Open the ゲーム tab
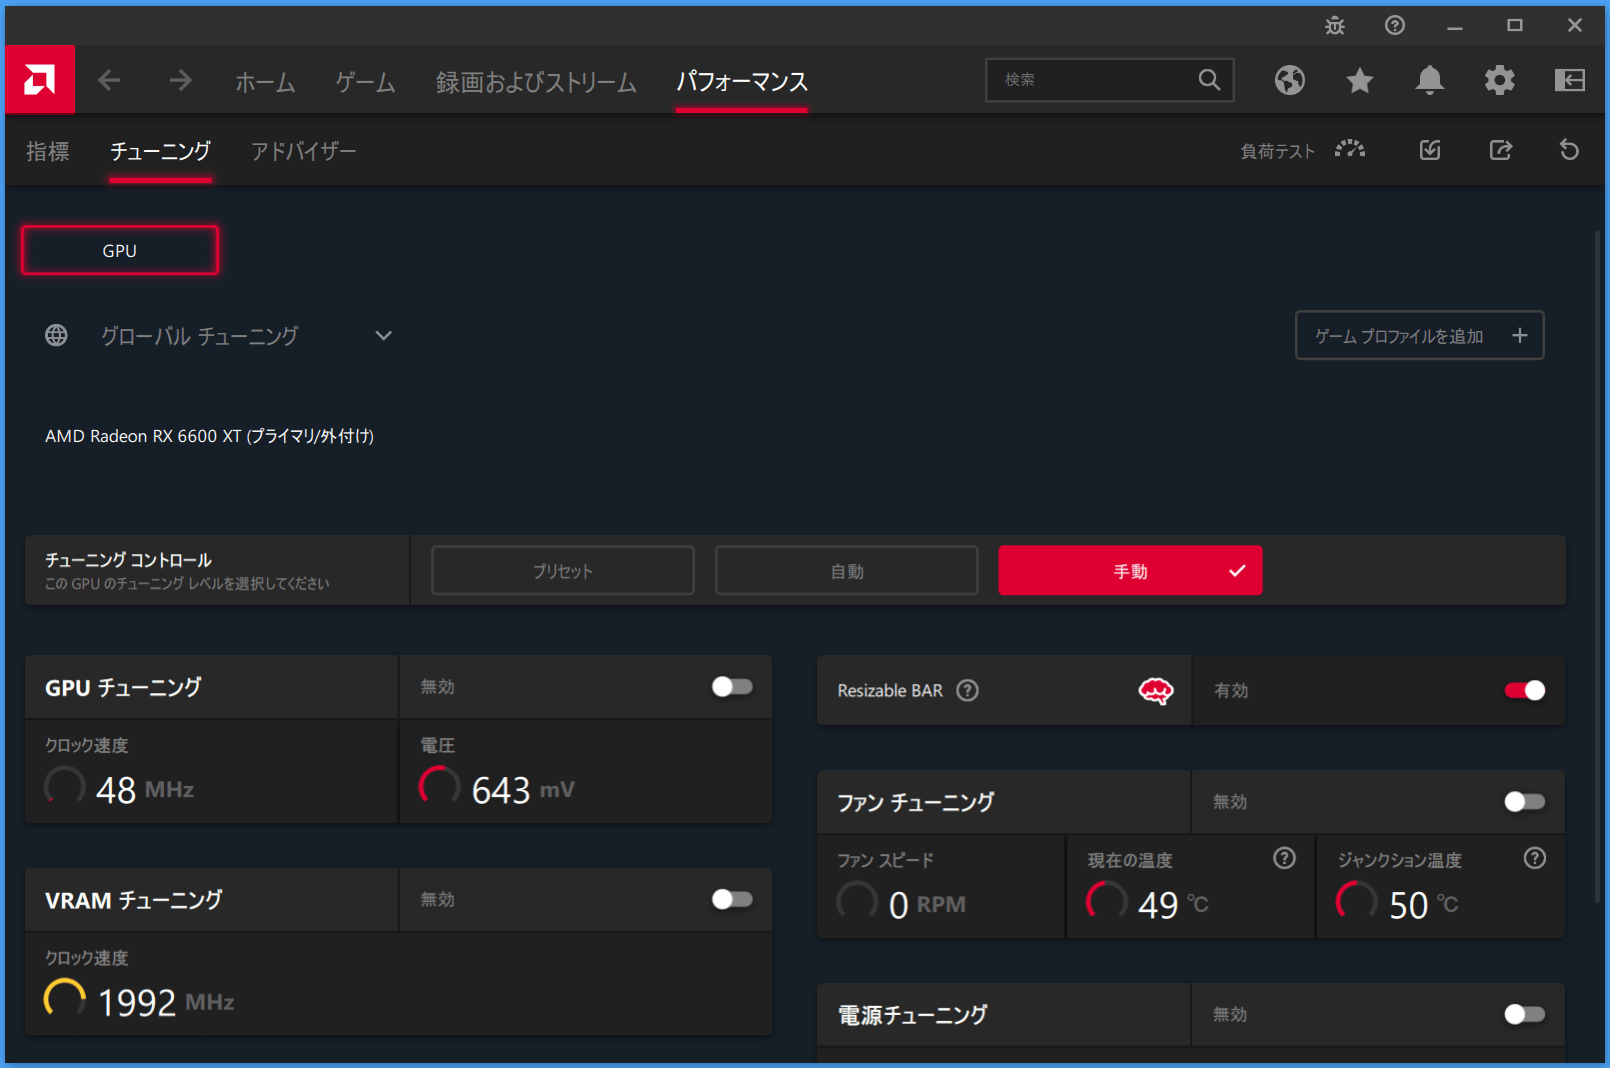 pos(365,82)
